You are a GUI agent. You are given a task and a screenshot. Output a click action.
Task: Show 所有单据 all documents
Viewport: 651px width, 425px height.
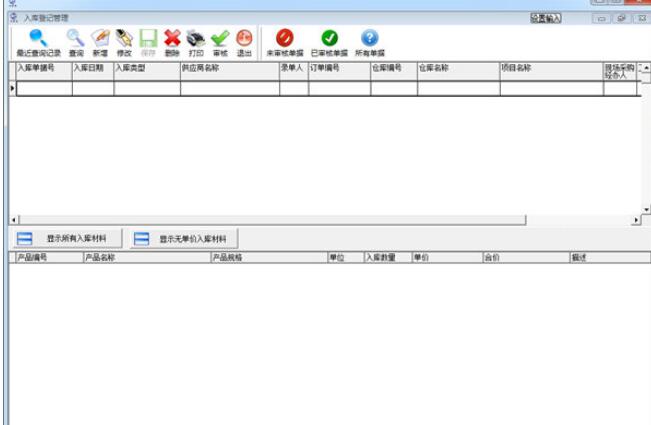370,43
